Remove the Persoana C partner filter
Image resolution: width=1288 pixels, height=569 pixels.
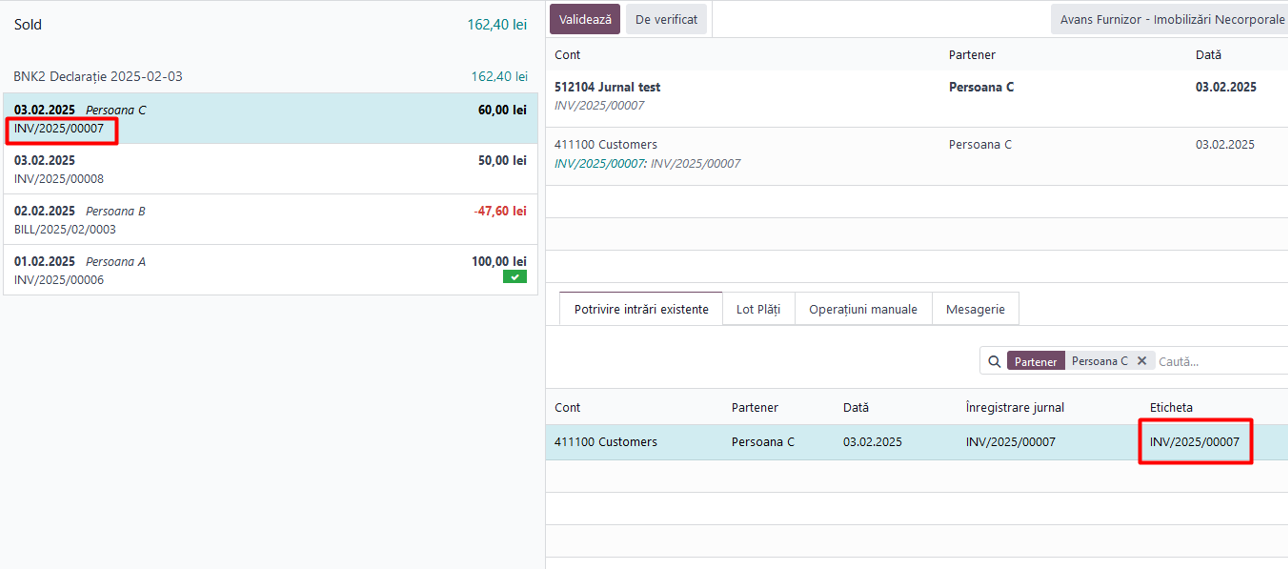pyautogui.click(x=1142, y=361)
